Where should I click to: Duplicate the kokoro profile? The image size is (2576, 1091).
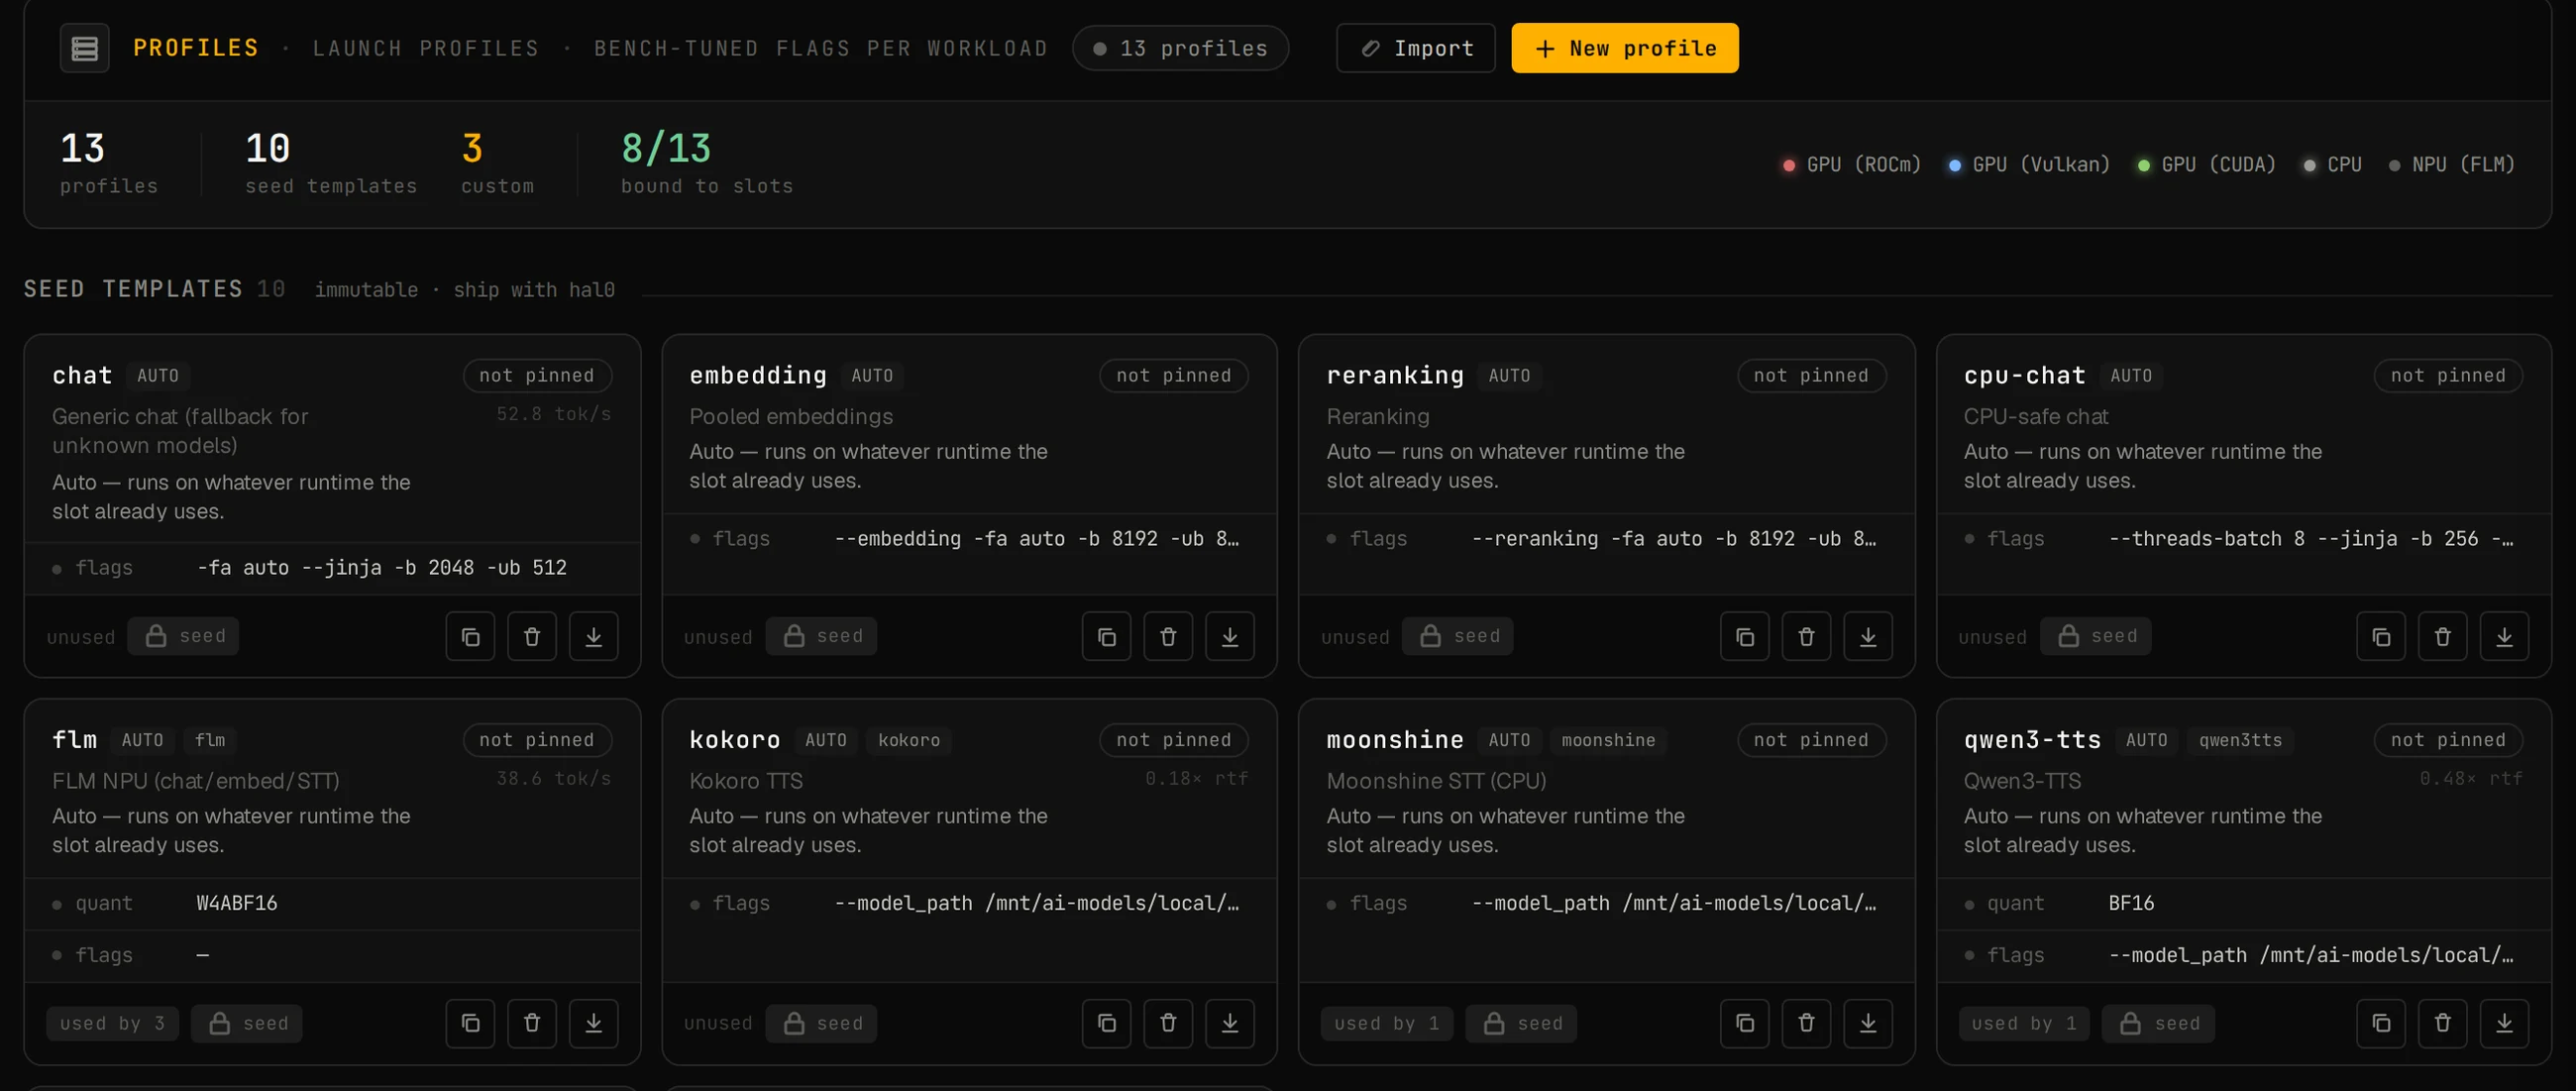pyautogui.click(x=1107, y=1024)
